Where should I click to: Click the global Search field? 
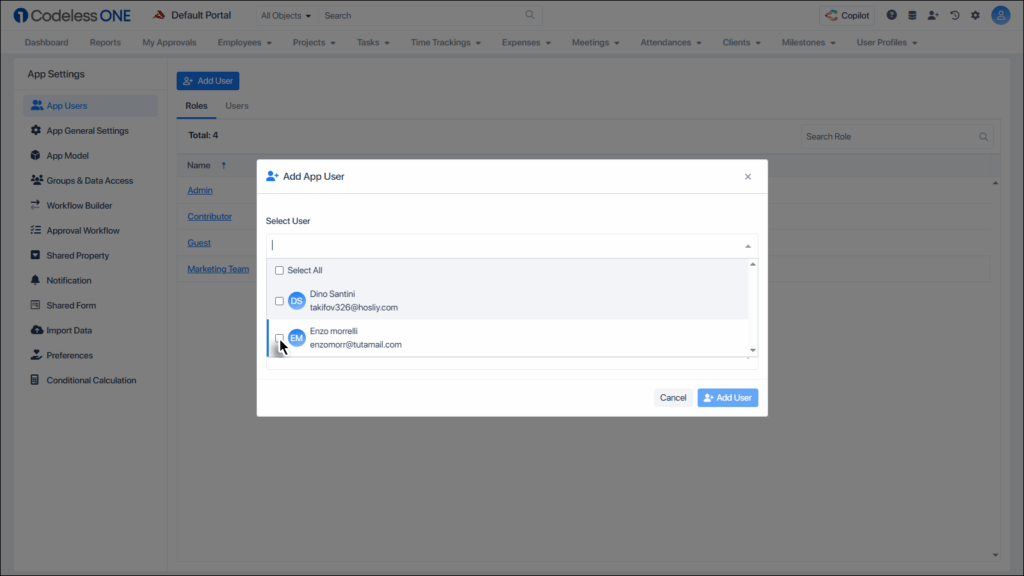430,15
